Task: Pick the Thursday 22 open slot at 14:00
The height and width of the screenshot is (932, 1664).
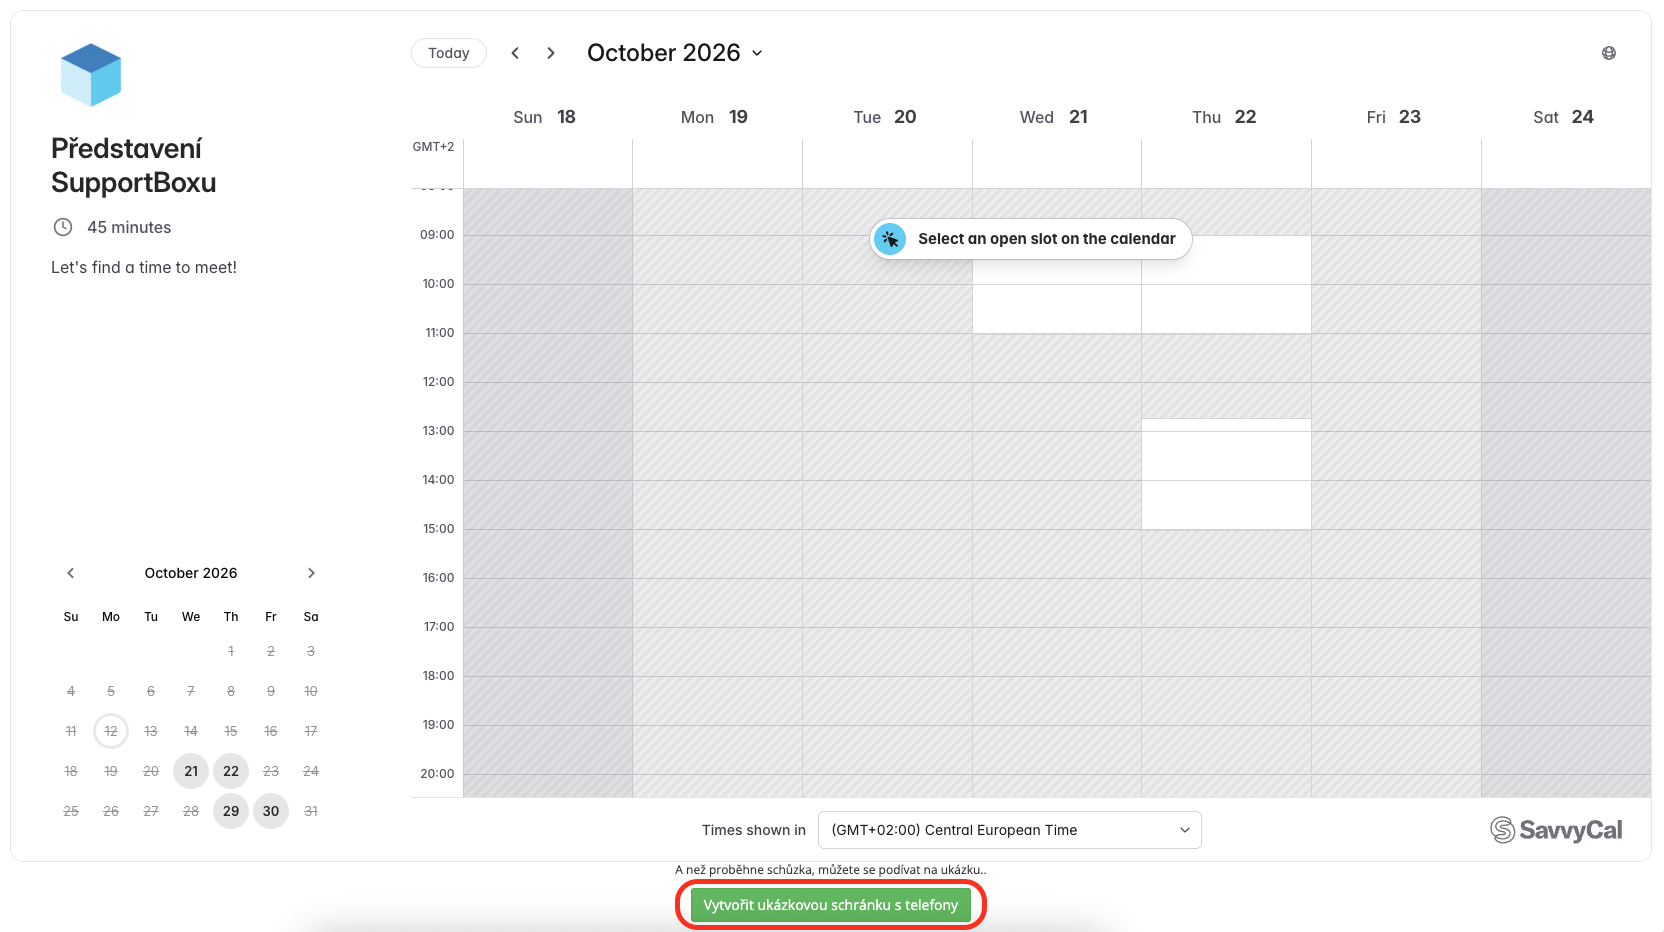Action: point(1226,505)
